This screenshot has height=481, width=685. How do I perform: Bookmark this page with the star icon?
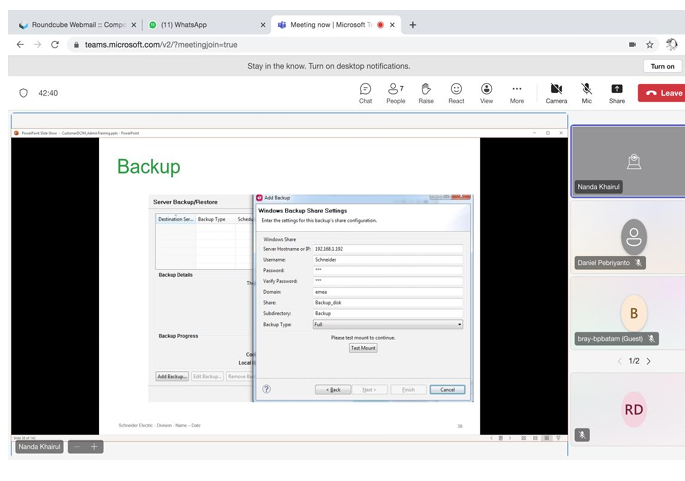click(650, 45)
